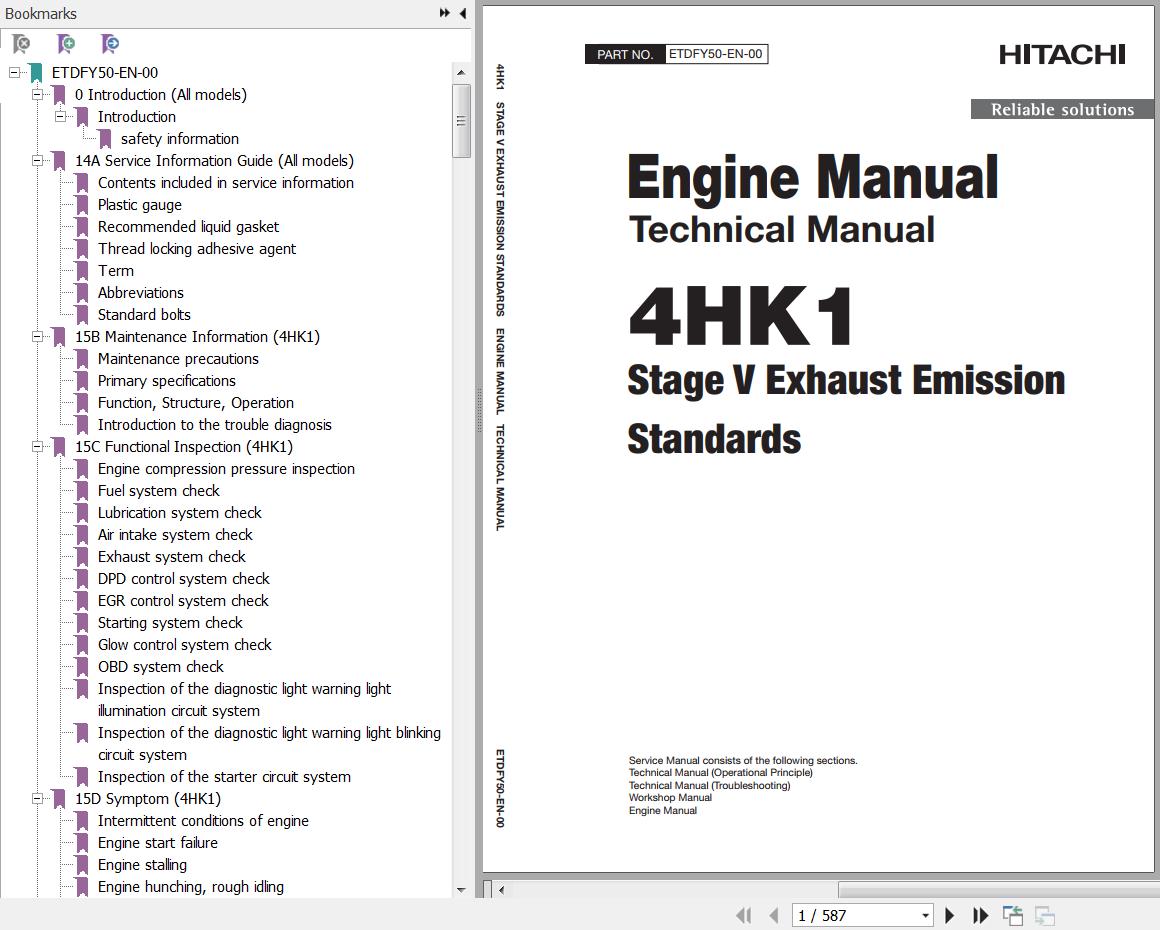Viewport: 1160px width, 930px height.
Task: Click the delete bookmark icon
Action: coord(22,44)
